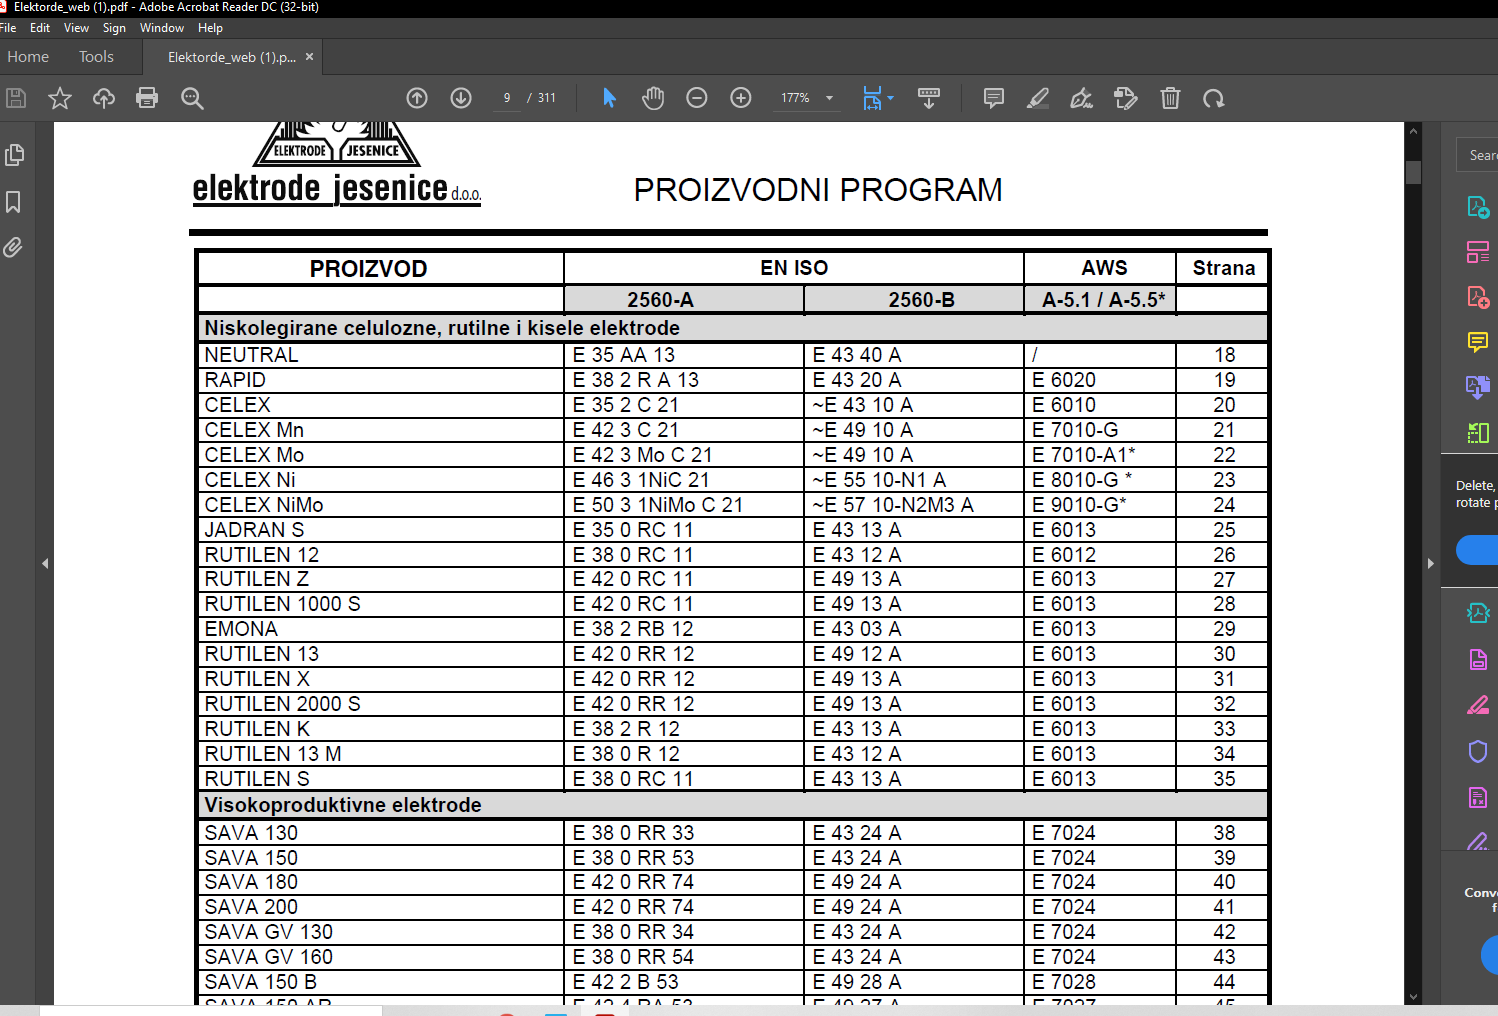Select the arrow selection tool

(609, 98)
